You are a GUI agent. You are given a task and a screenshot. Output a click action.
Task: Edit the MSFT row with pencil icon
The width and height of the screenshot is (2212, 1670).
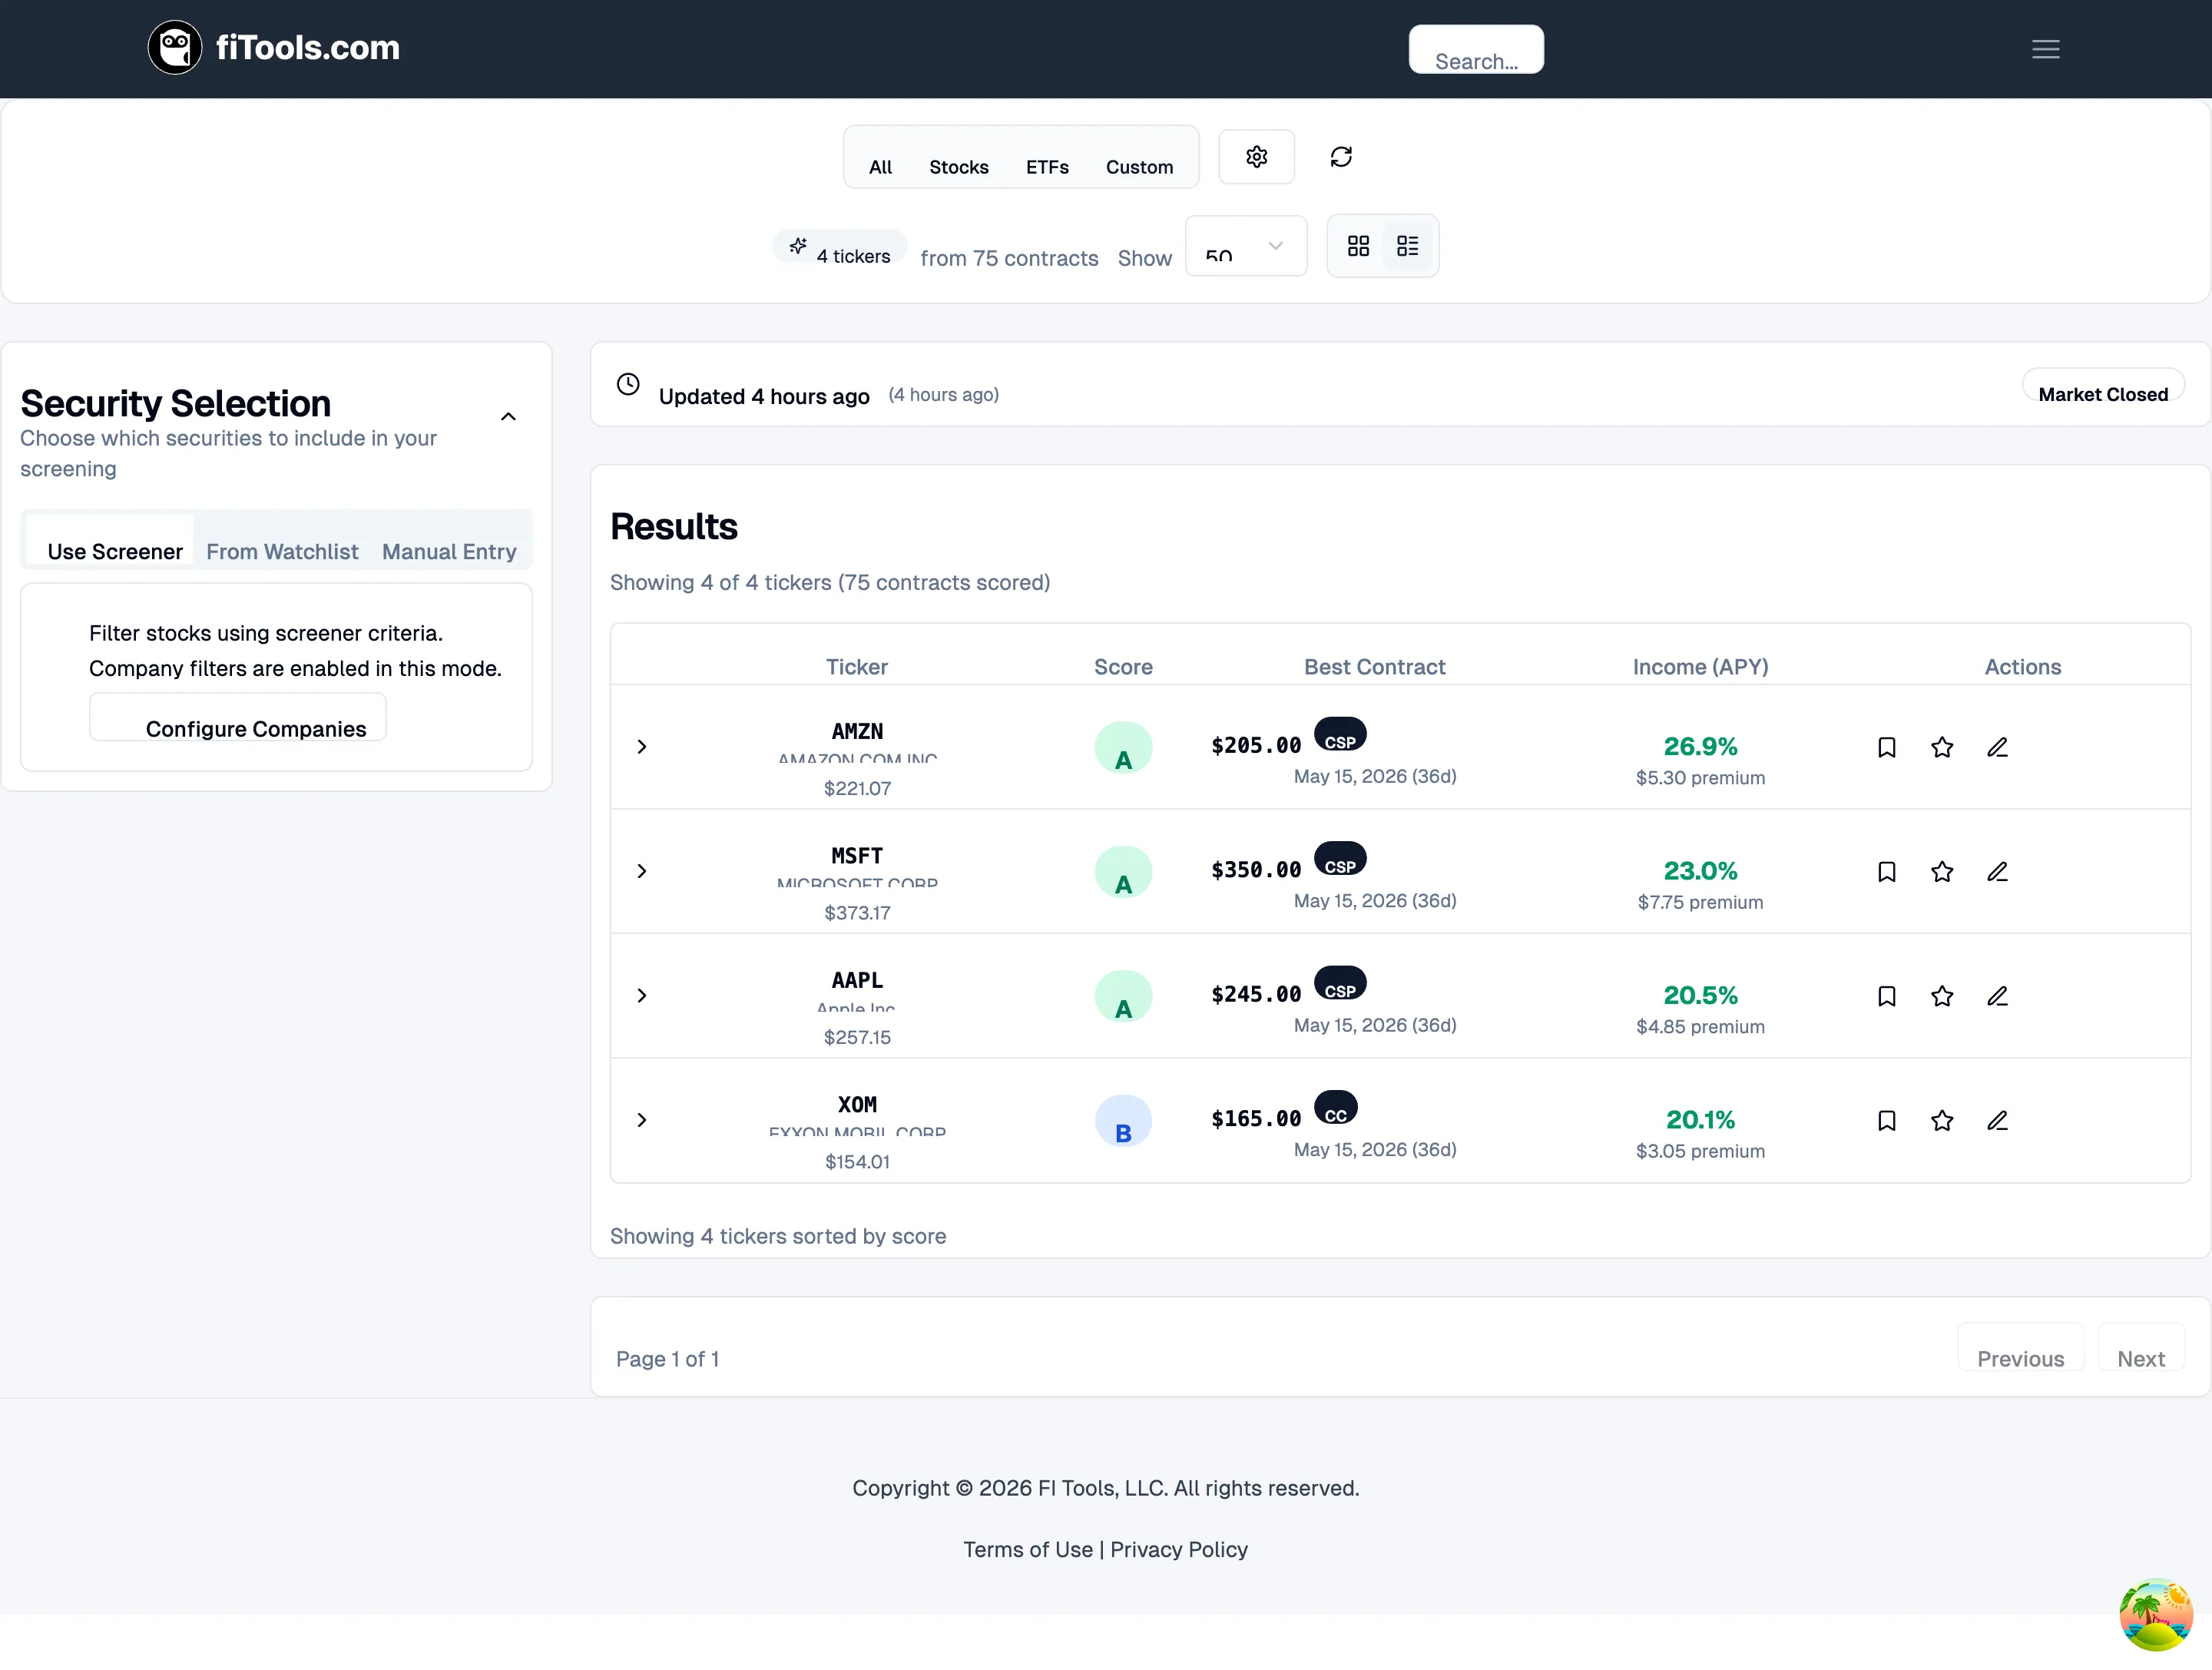(x=1997, y=872)
